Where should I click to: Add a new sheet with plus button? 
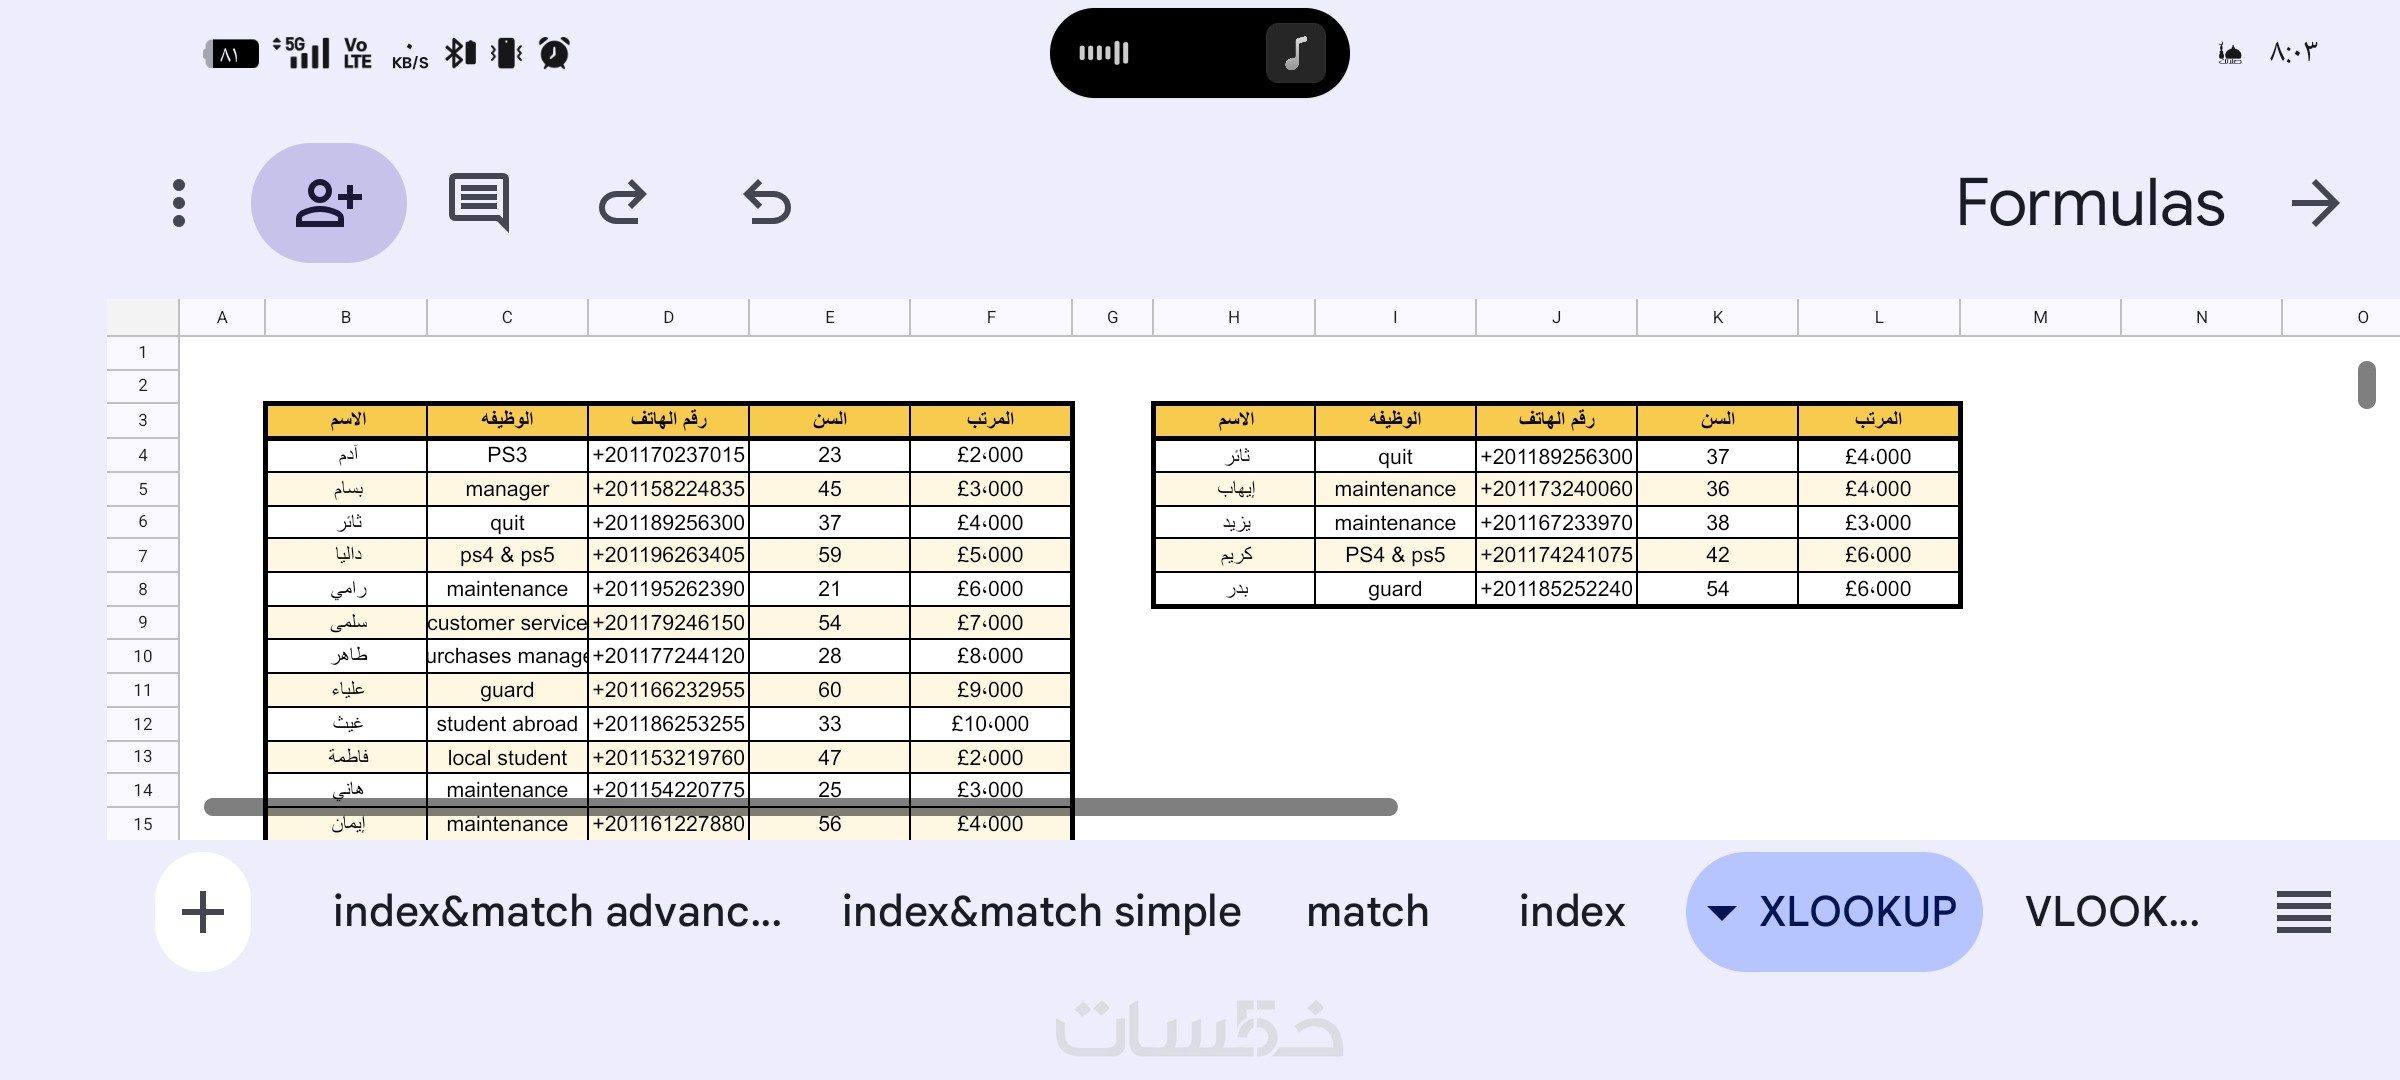tap(203, 912)
